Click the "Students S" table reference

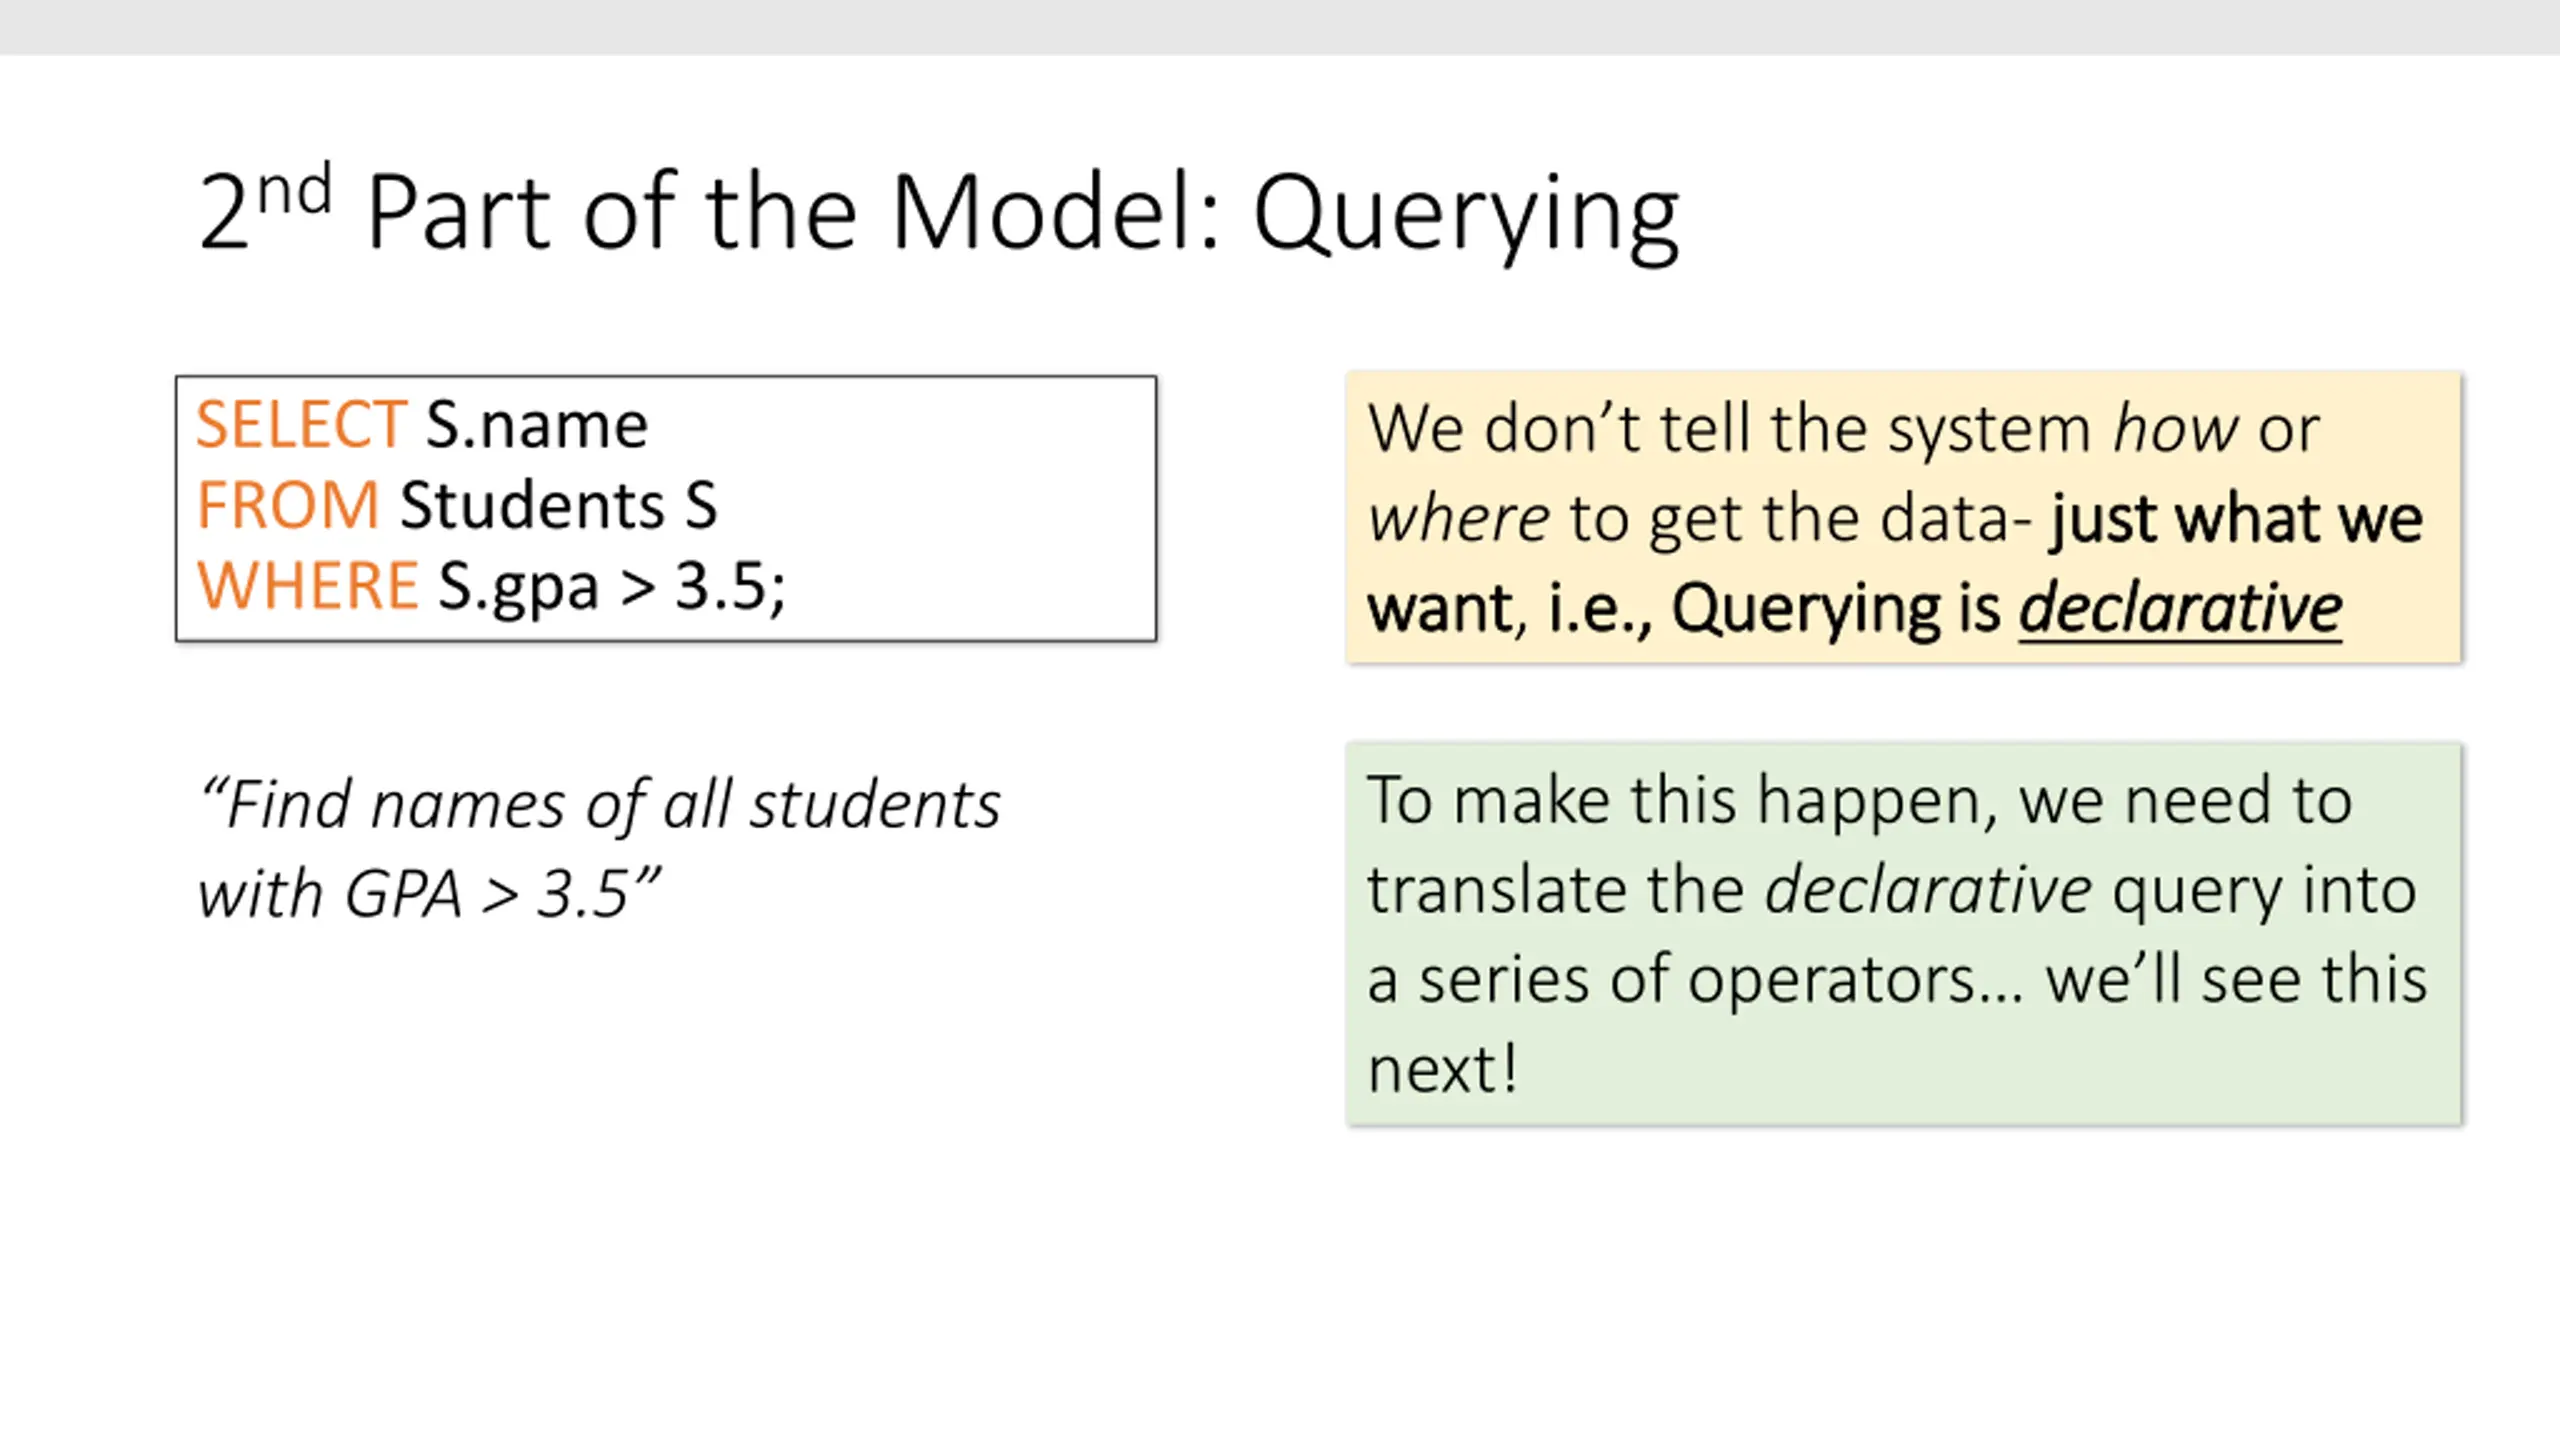coord(559,505)
